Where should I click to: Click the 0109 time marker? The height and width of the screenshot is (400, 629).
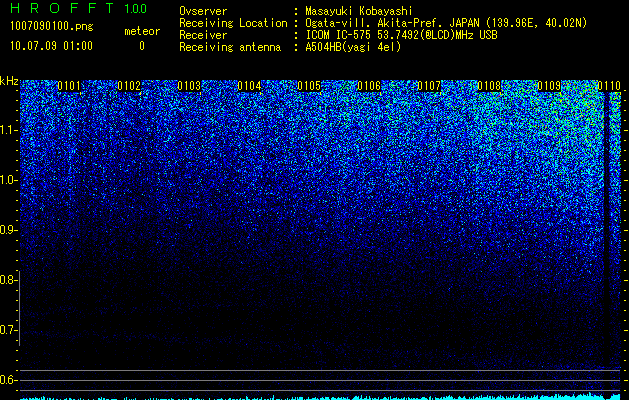549,86
